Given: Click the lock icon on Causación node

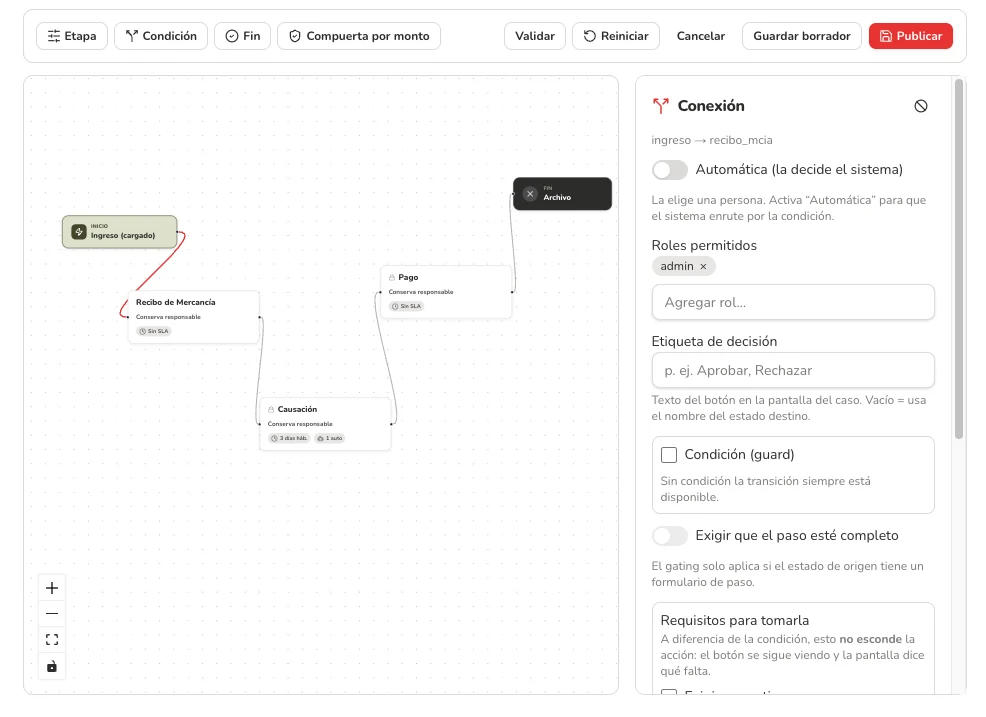Looking at the screenshot, I should (x=271, y=409).
